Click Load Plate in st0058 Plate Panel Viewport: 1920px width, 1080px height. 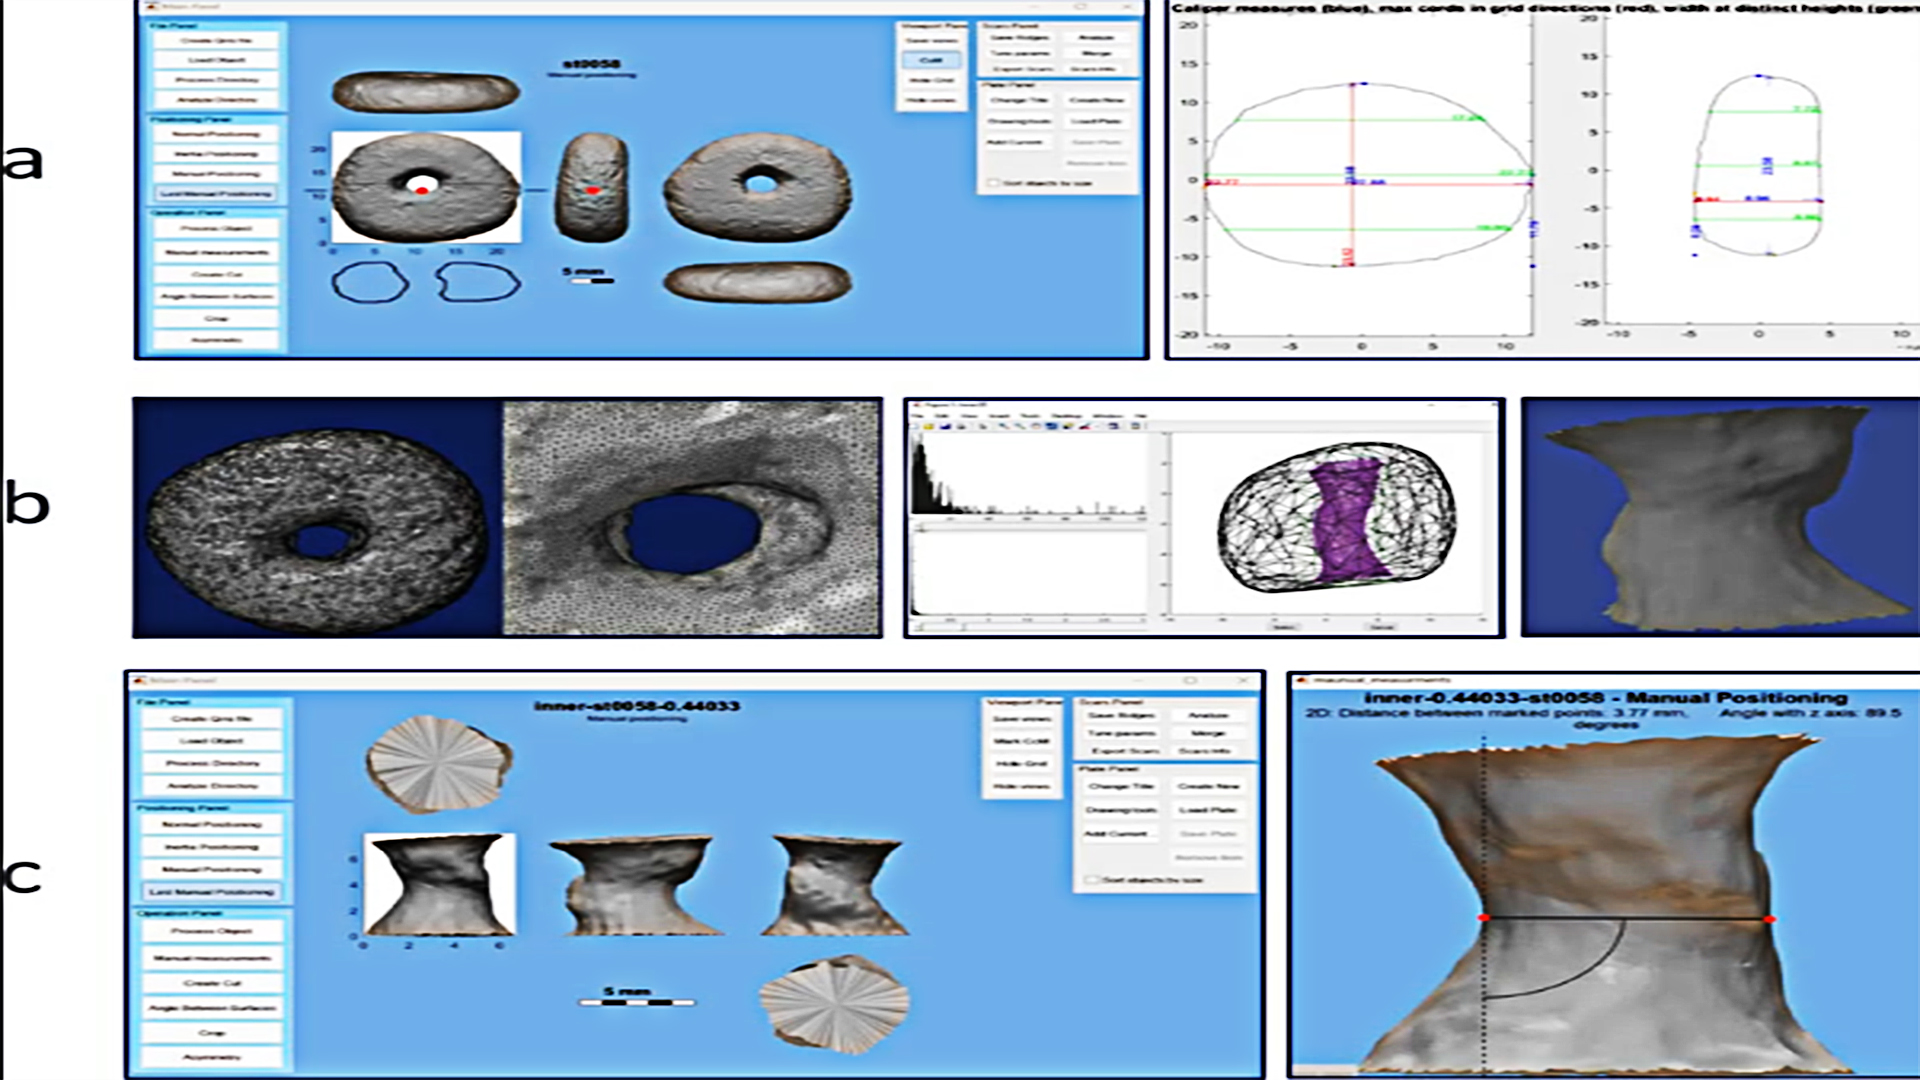[1096, 121]
